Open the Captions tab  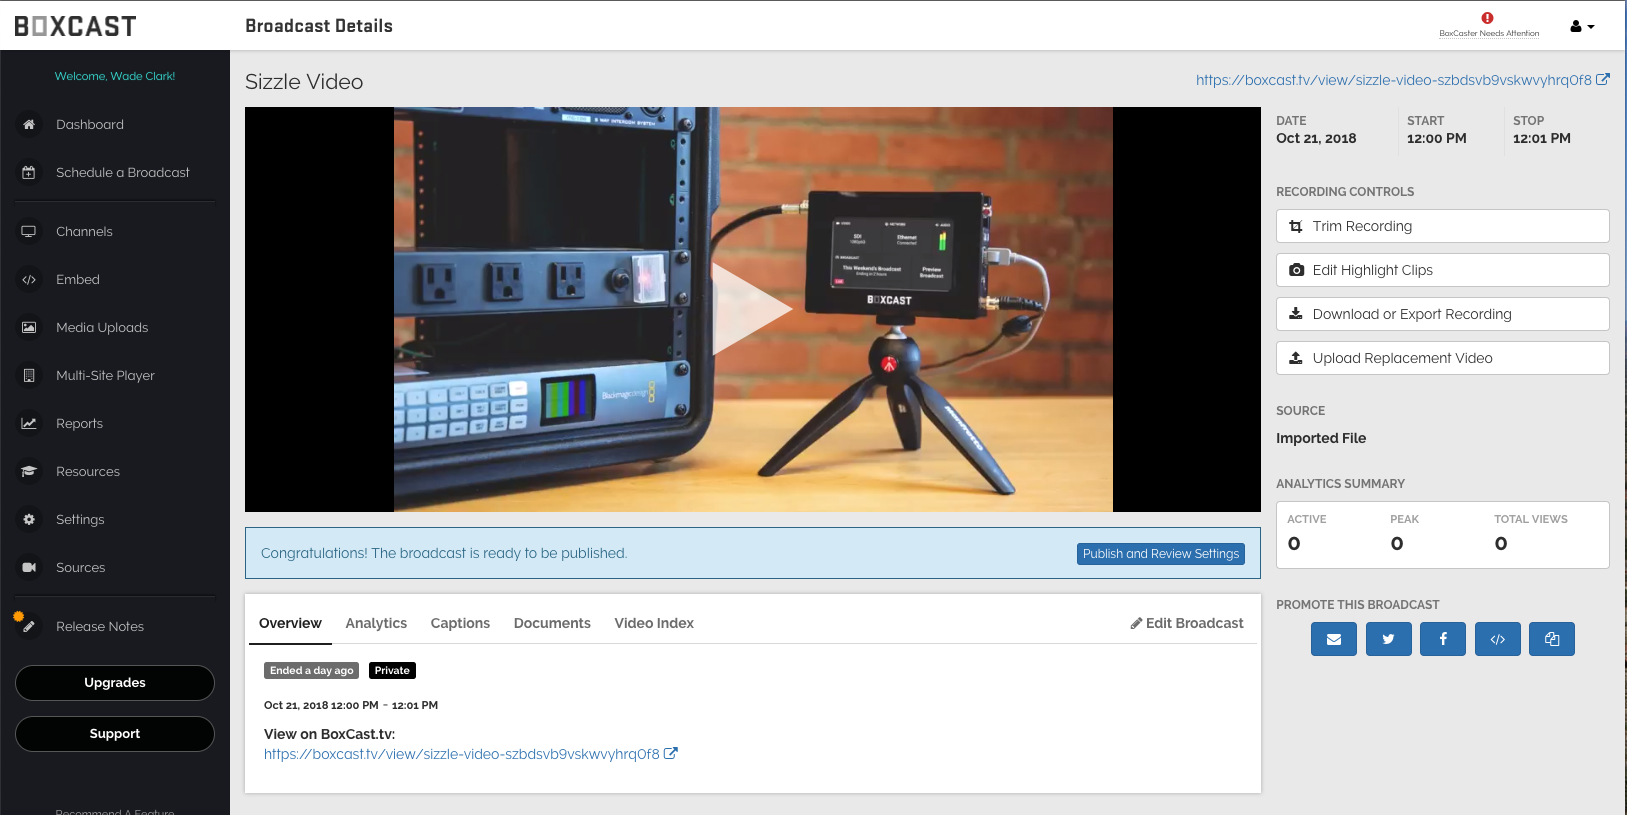click(x=460, y=623)
